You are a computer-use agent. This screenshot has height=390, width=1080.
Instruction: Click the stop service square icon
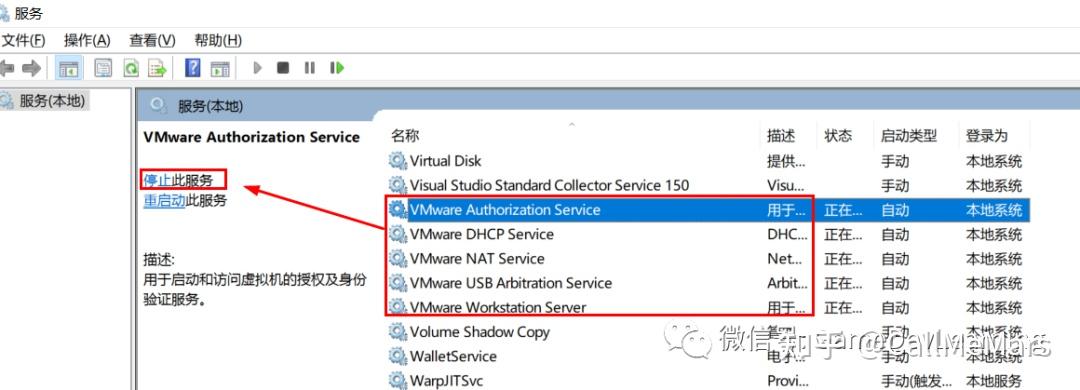tap(283, 68)
